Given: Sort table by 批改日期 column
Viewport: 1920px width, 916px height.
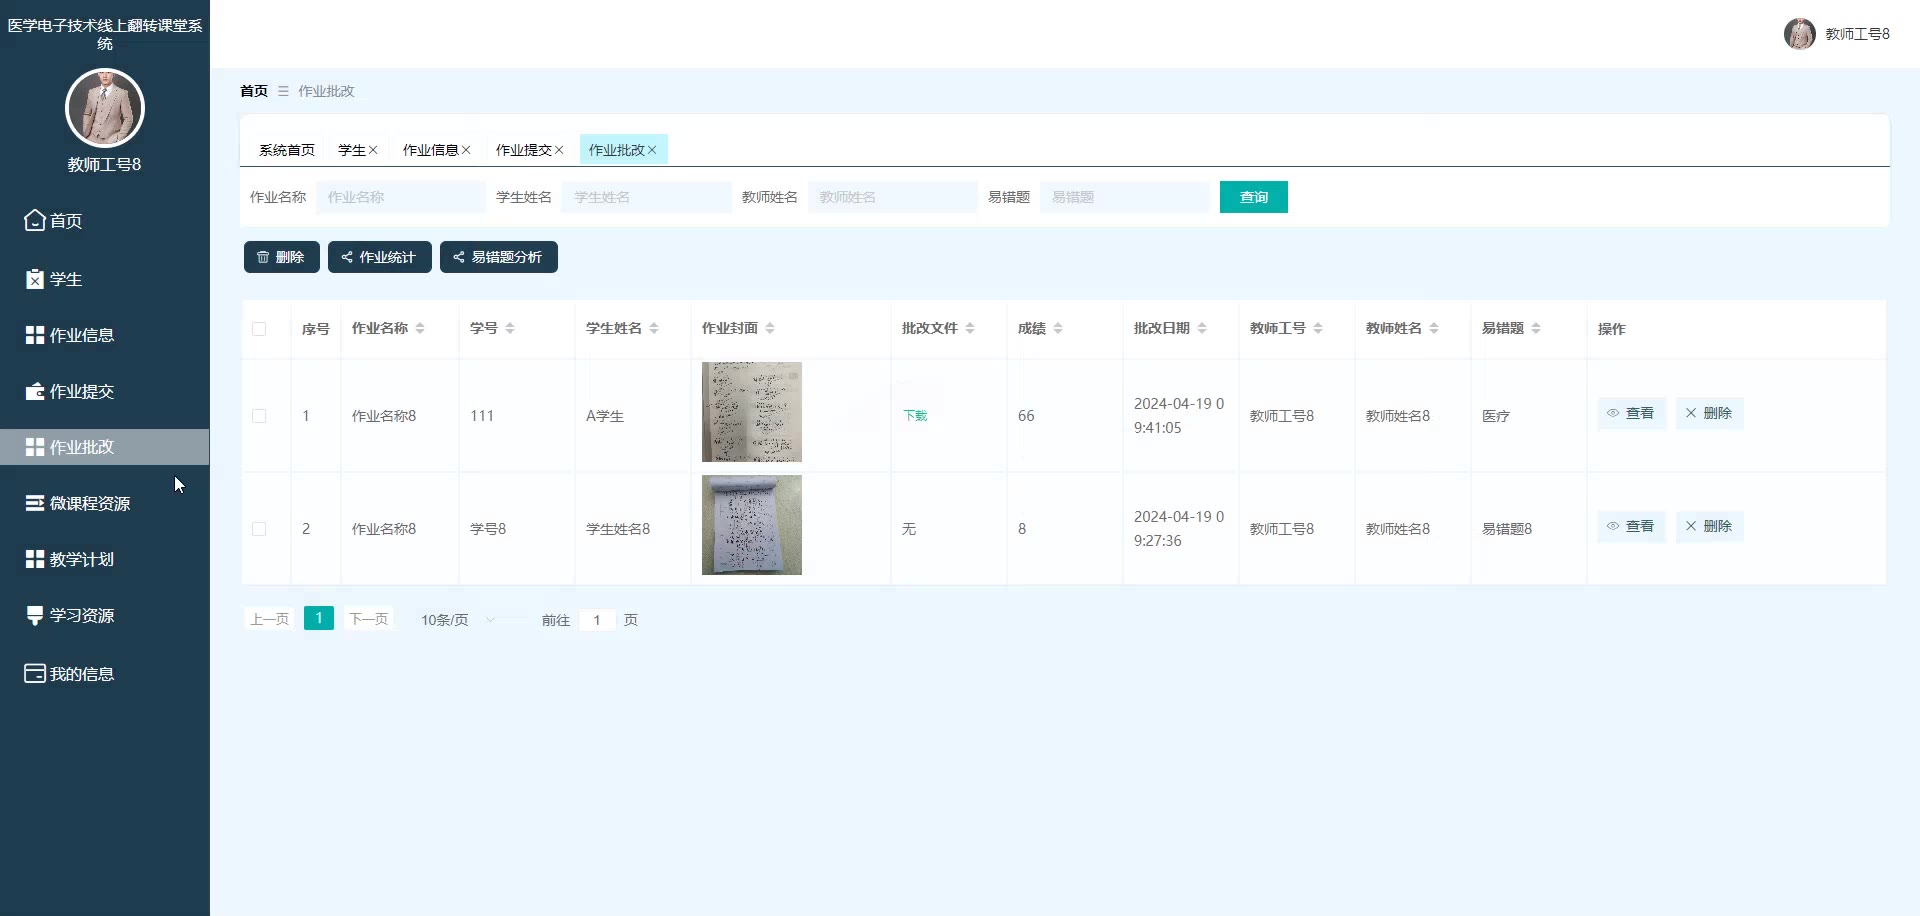Looking at the screenshot, I should [1202, 328].
